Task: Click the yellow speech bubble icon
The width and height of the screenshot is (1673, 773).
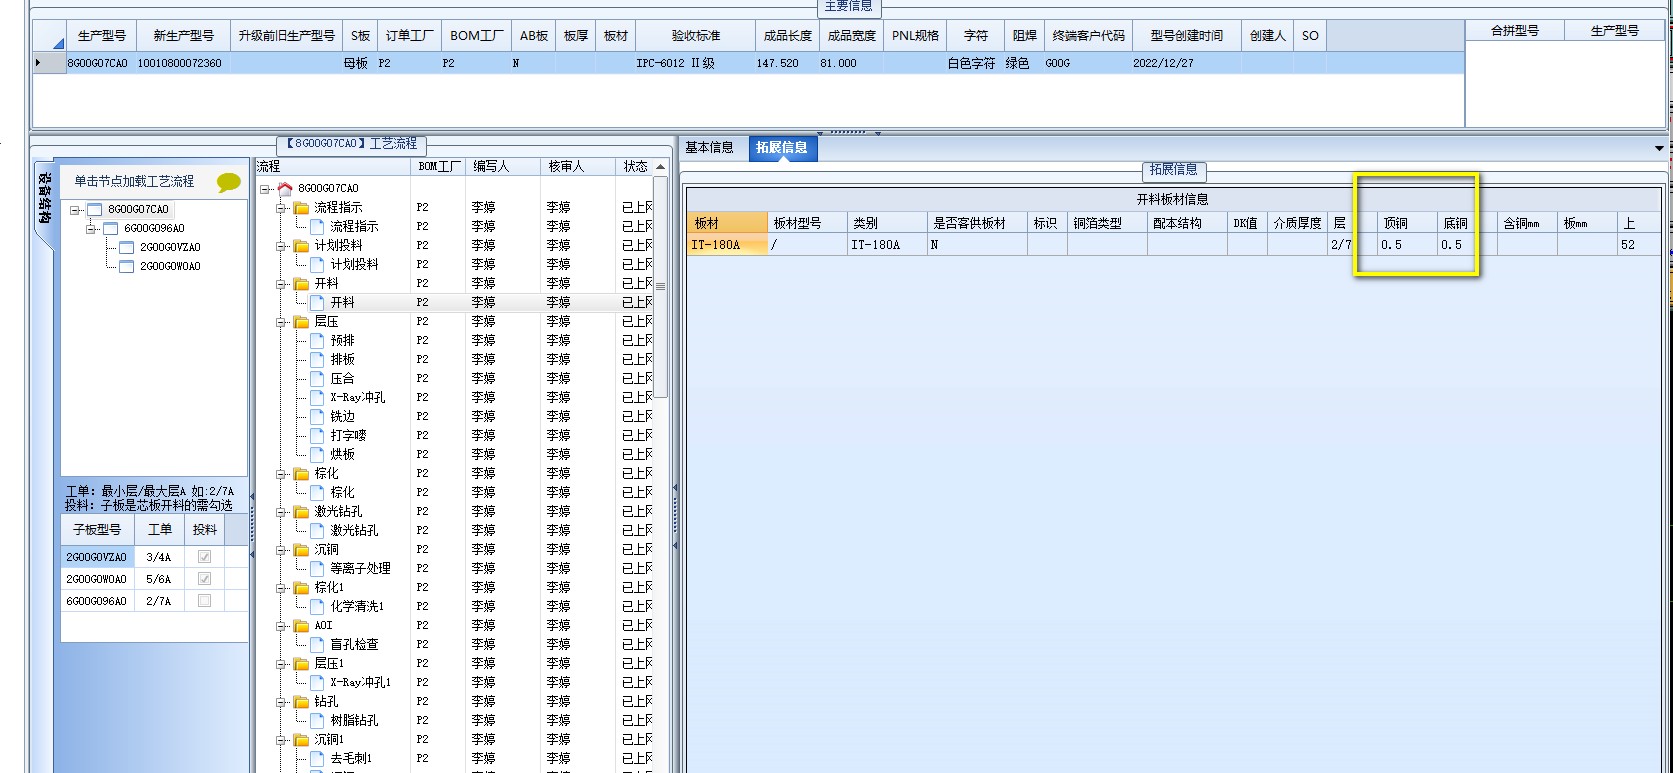Action: tap(229, 183)
